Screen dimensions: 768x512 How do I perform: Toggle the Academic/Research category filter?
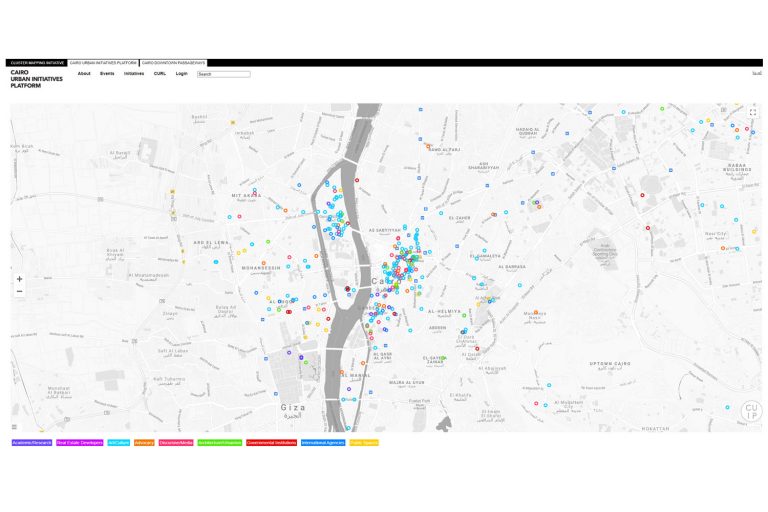click(32, 442)
